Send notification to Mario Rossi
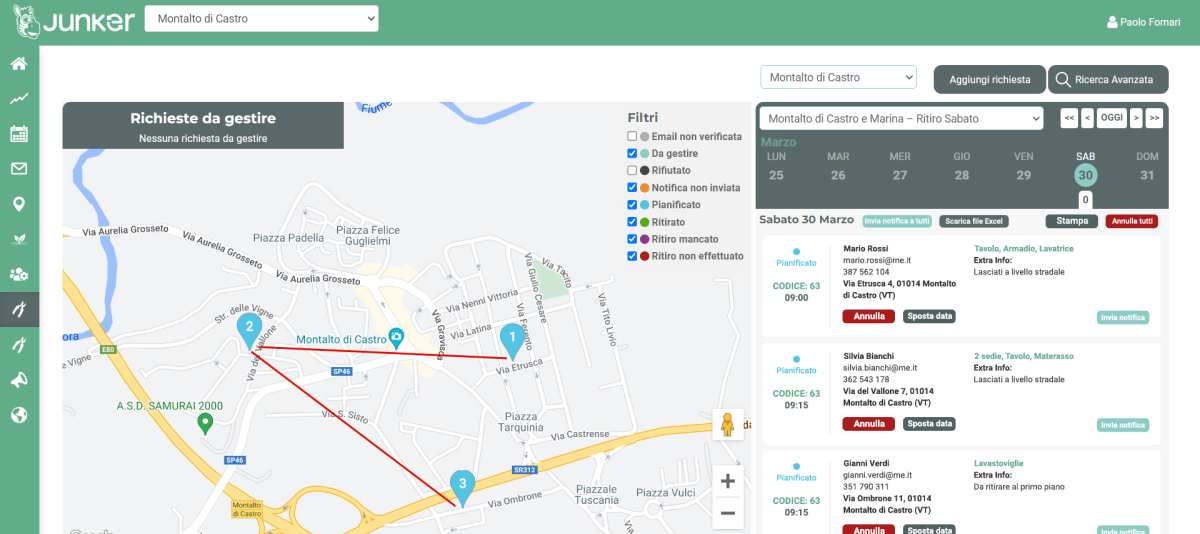 click(1123, 317)
